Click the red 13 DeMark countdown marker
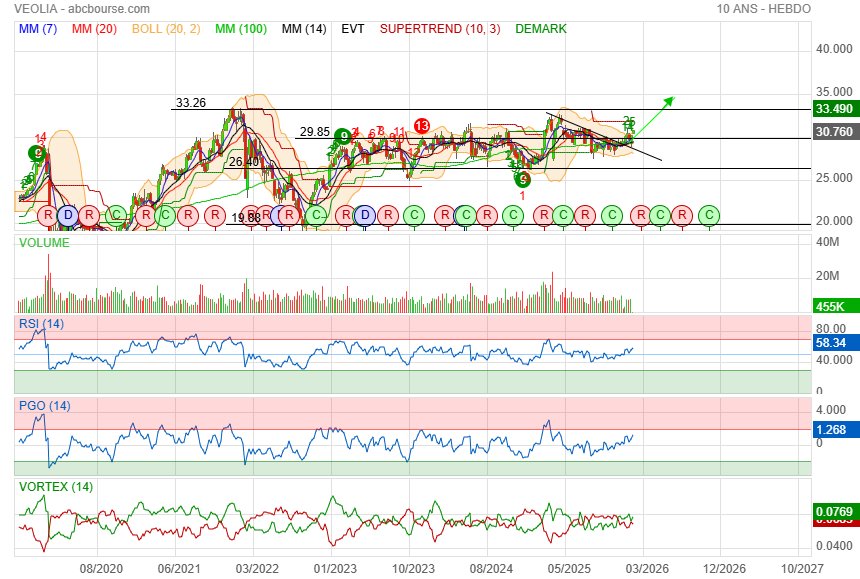This screenshot has height=579, width=860. tap(421, 126)
